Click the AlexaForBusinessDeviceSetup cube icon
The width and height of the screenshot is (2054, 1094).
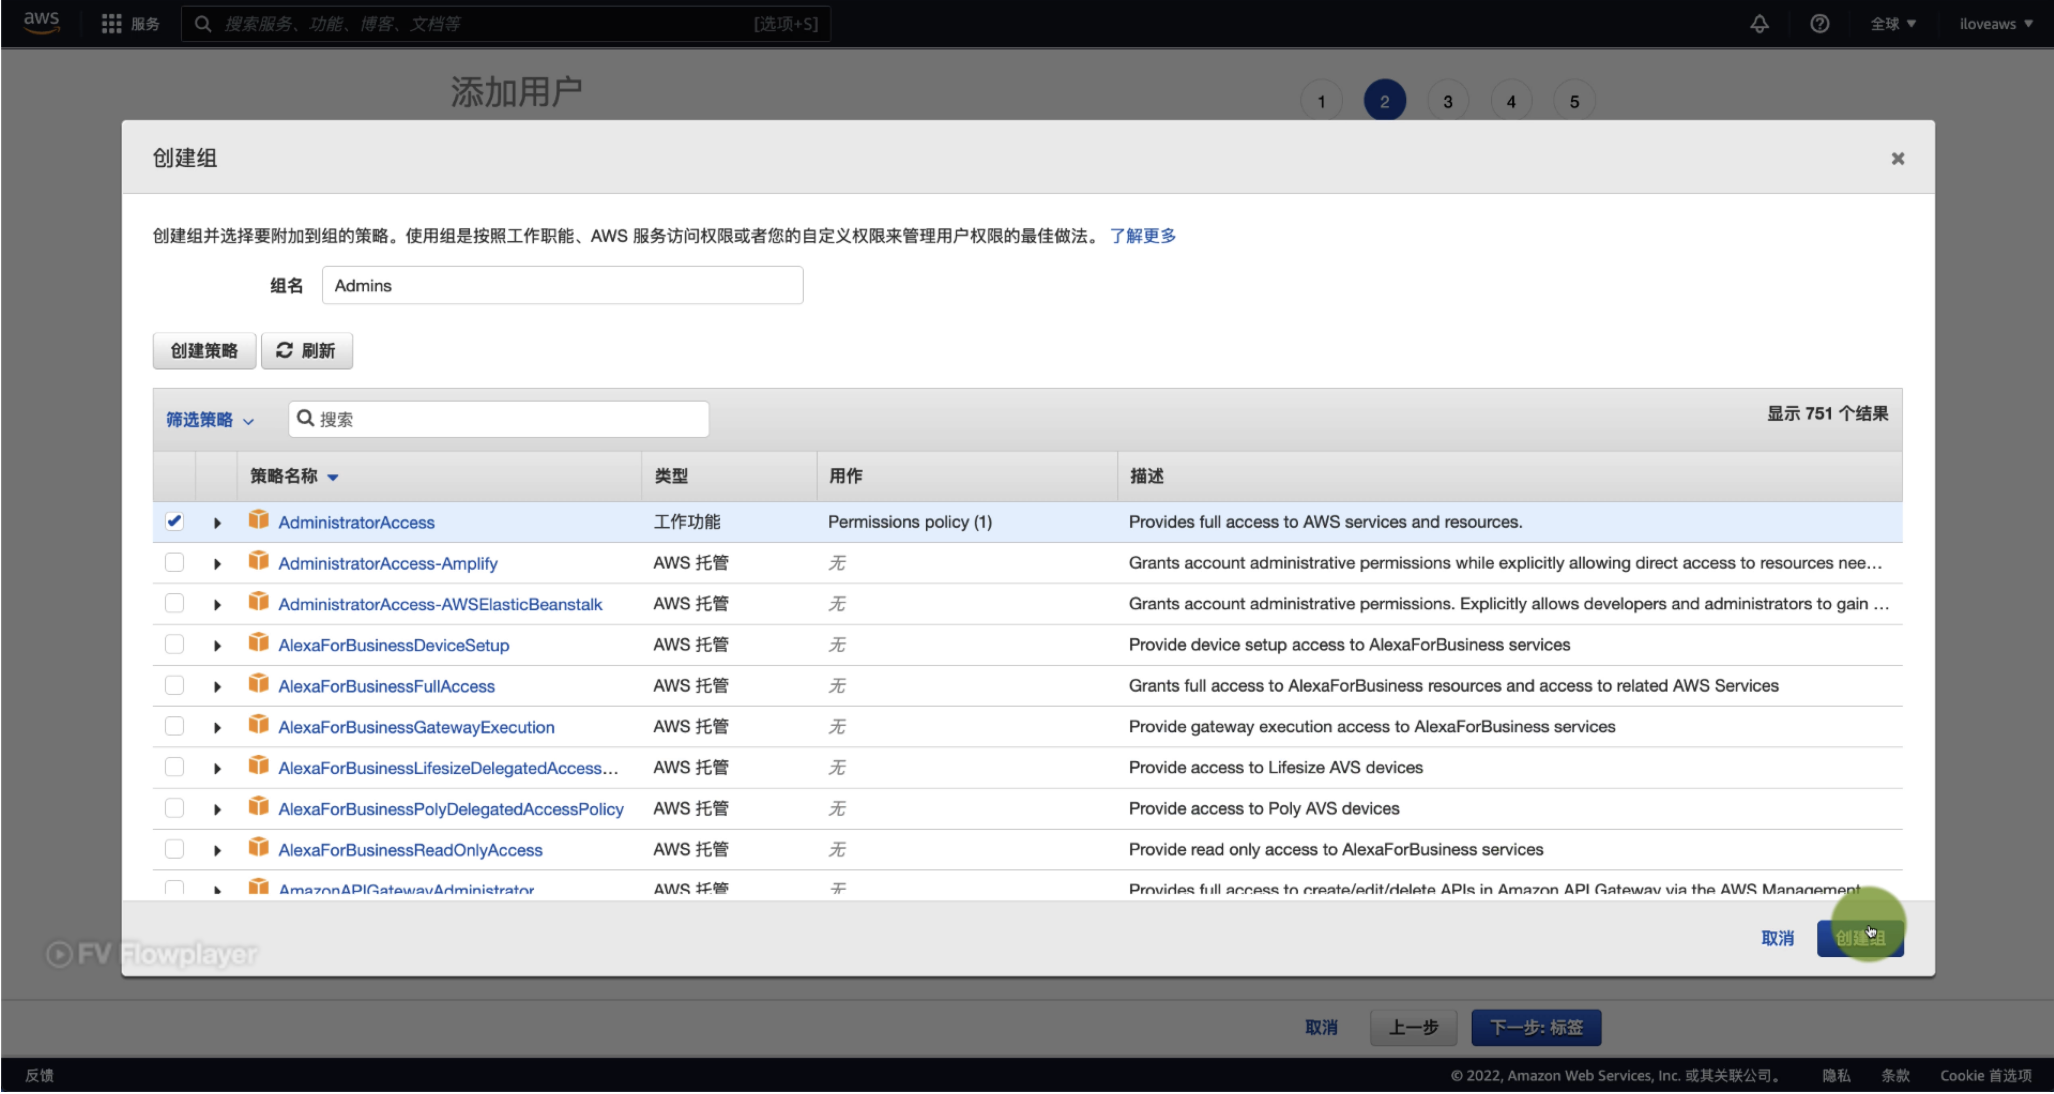click(x=258, y=643)
